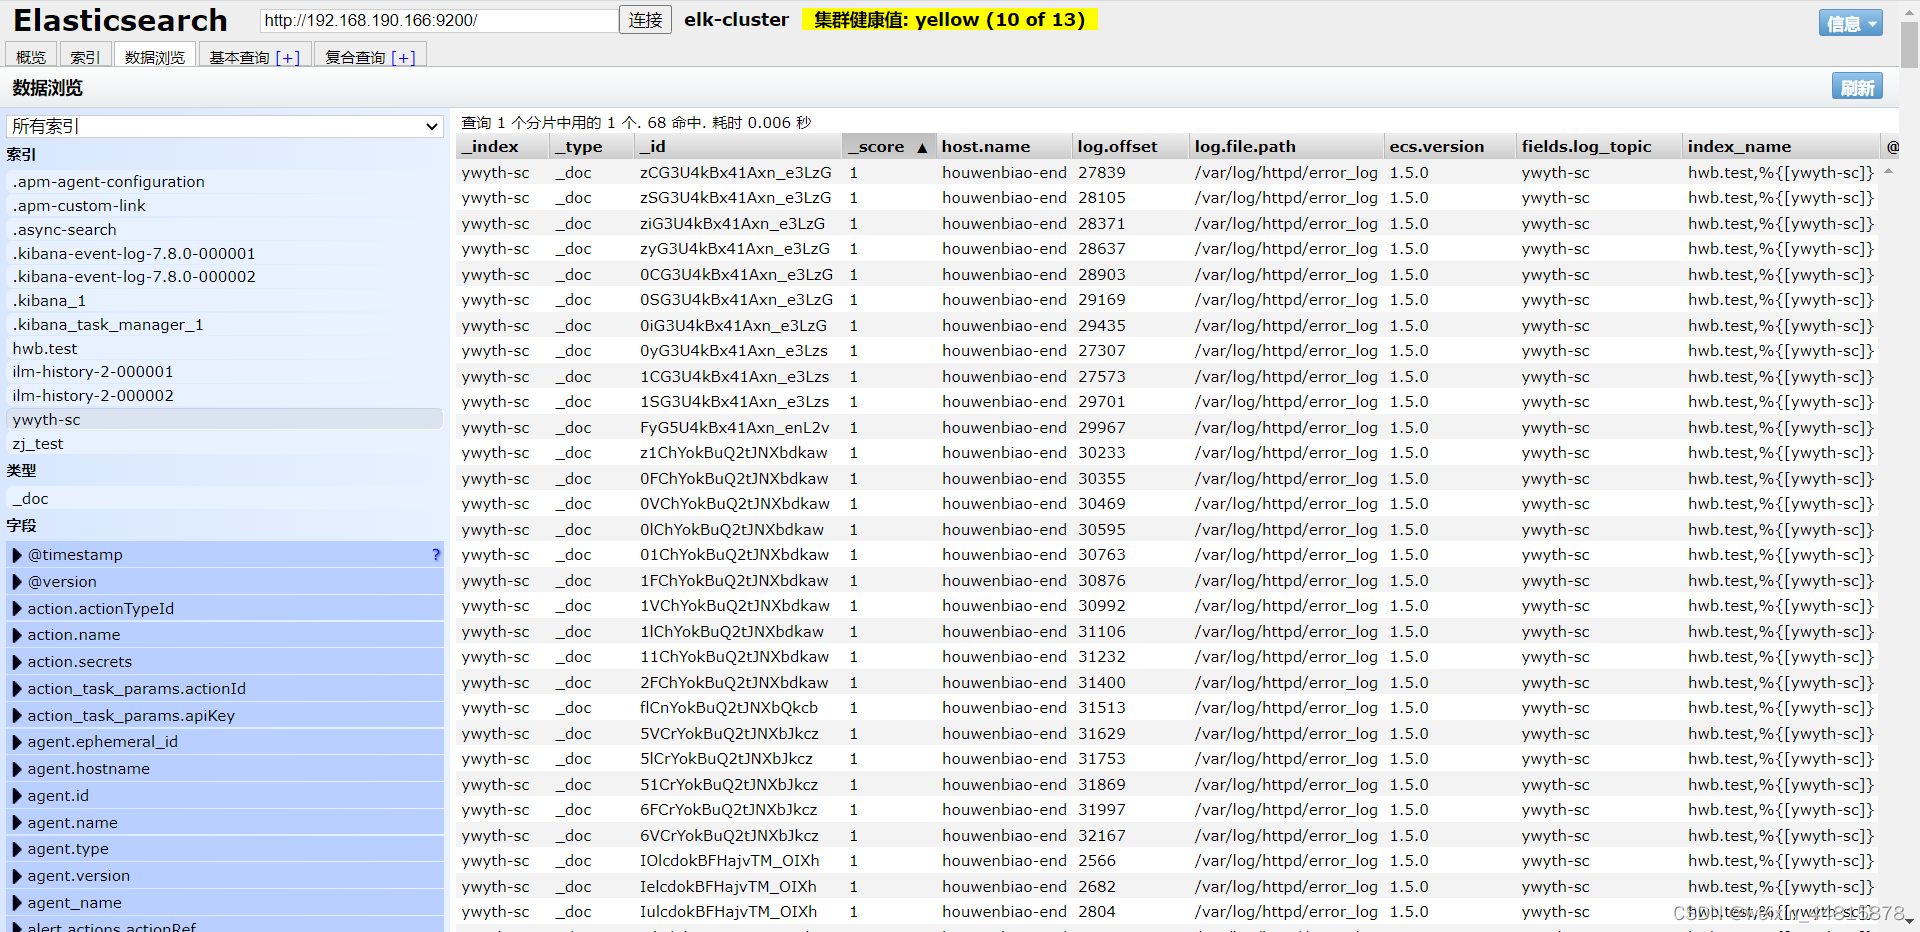Screen dimensions: 1920x932
Task: Sort by the _index column header
Action: (x=503, y=146)
